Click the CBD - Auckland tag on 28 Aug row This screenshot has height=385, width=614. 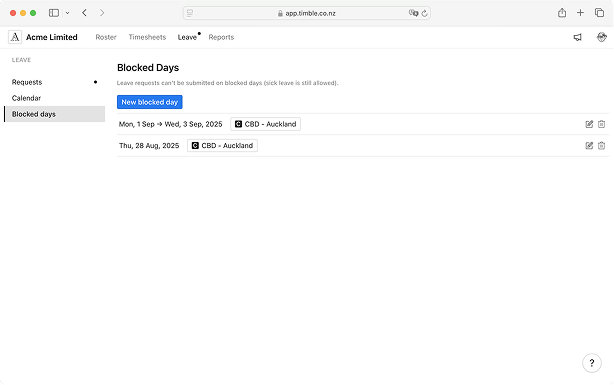222,146
